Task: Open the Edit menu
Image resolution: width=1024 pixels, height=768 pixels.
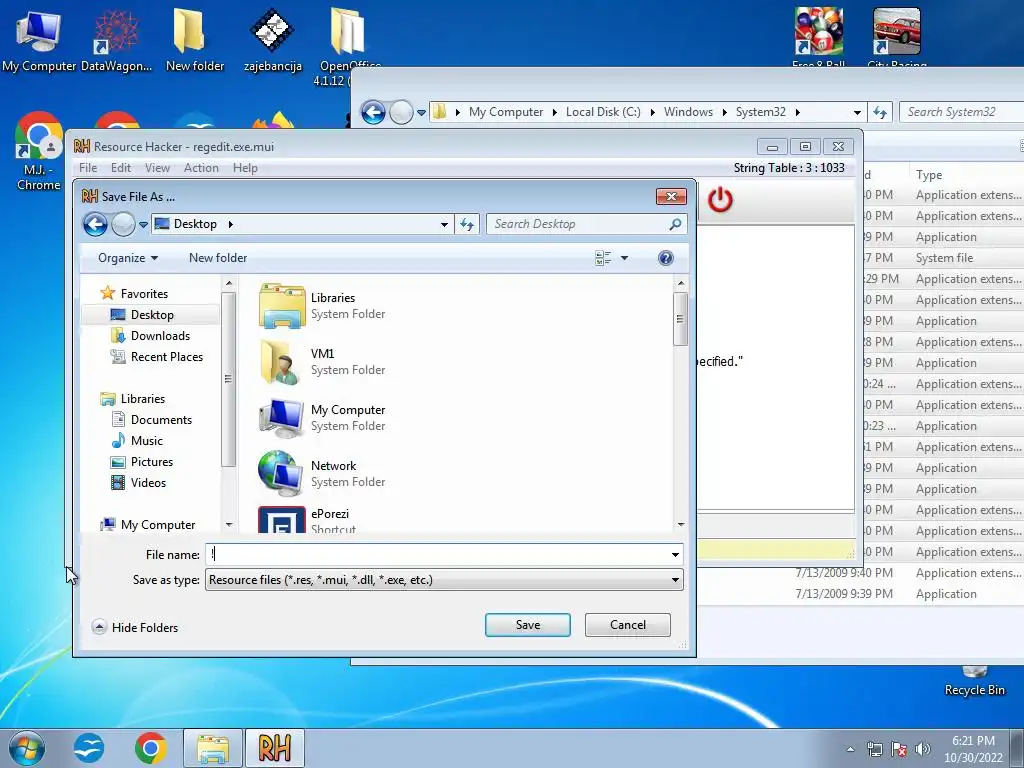Action: pyautogui.click(x=121, y=168)
